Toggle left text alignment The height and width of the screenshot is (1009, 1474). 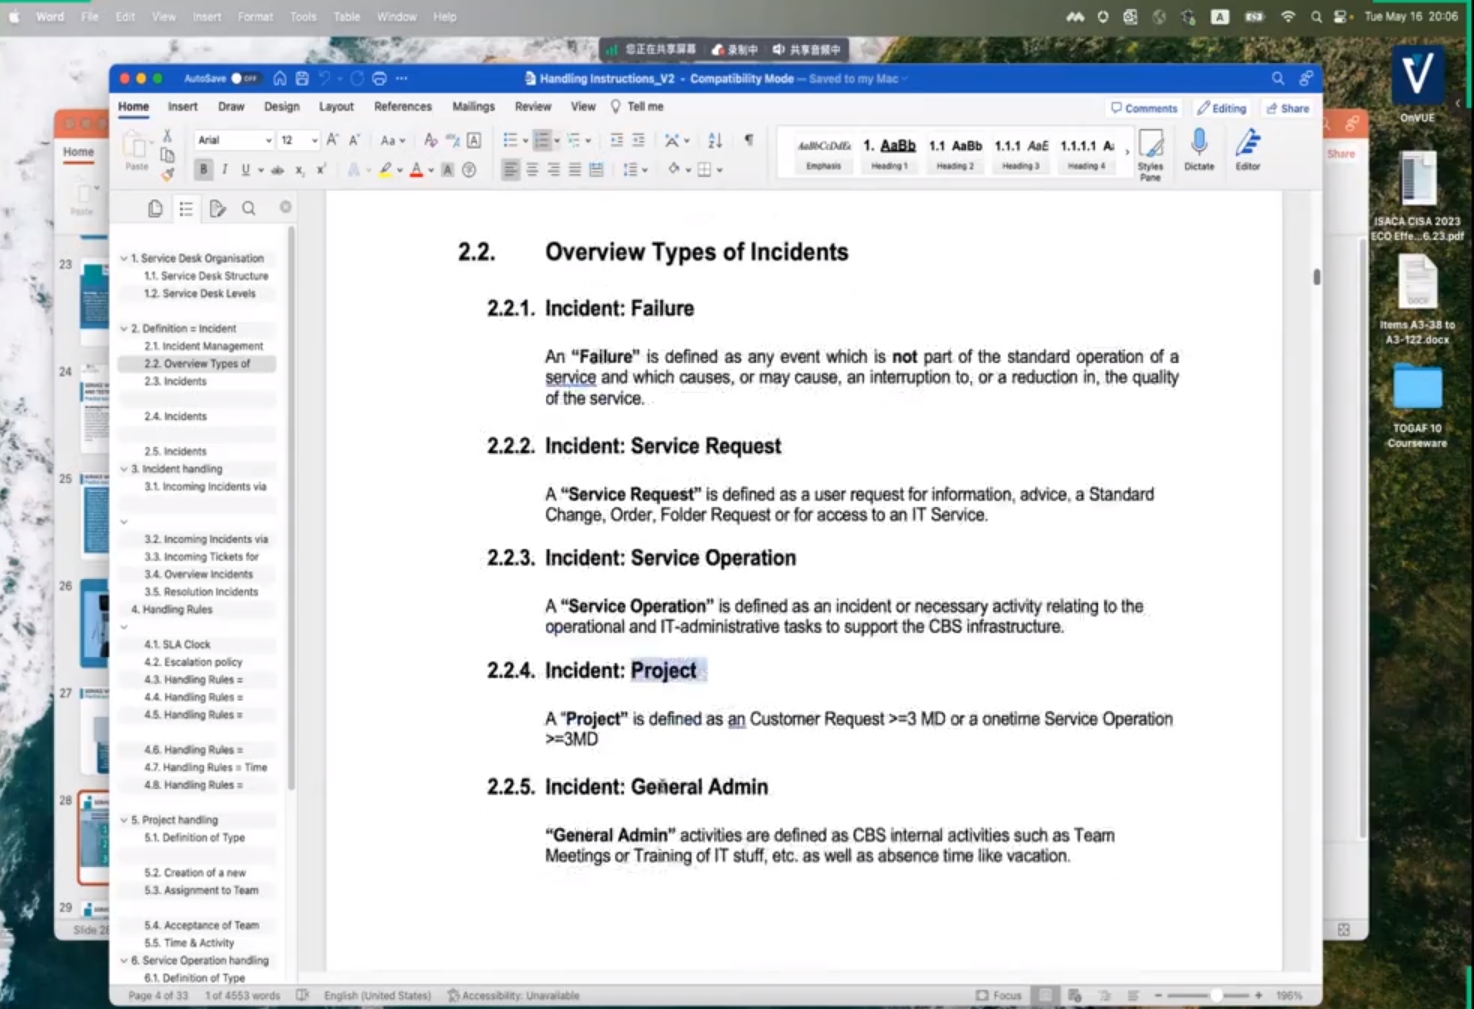click(510, 170)
